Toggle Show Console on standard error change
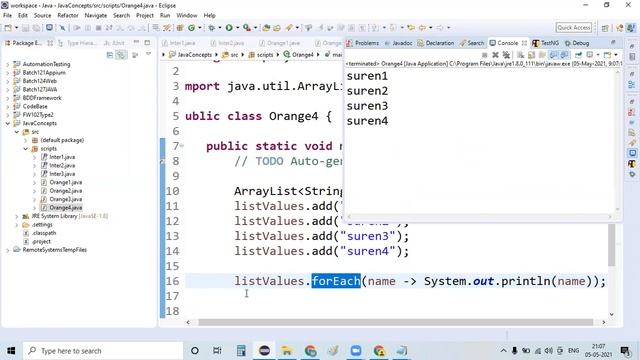This screenshot has height=360, width=640. coord(564,55)
